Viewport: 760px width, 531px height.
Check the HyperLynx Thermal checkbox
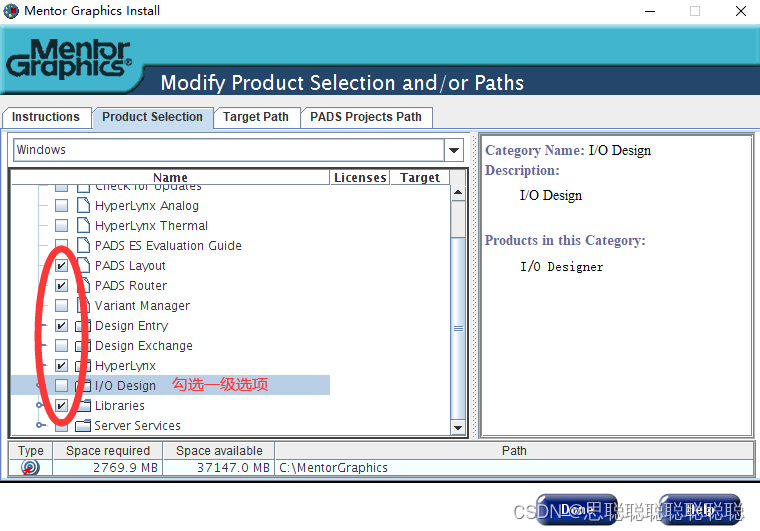pos(62,225)
